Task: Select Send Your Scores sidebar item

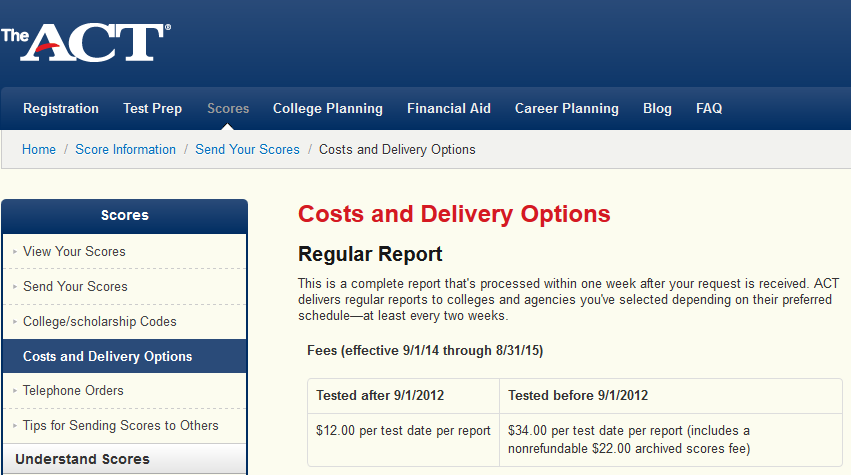Action: (75, 286)
